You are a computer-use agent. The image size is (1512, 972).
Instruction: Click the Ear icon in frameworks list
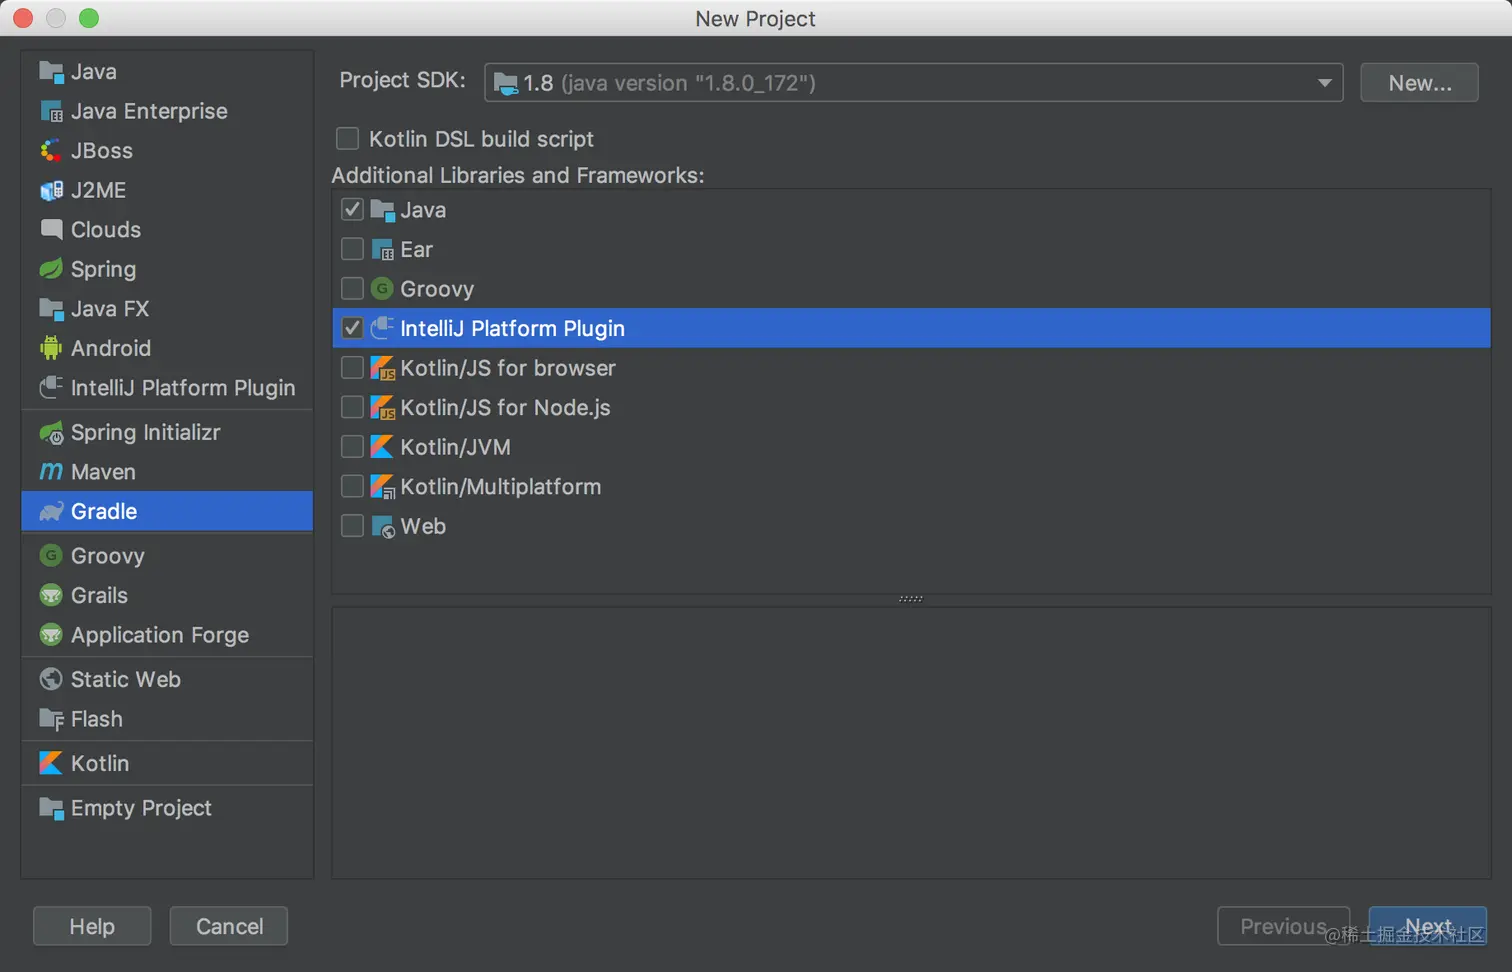click(382, 250)
